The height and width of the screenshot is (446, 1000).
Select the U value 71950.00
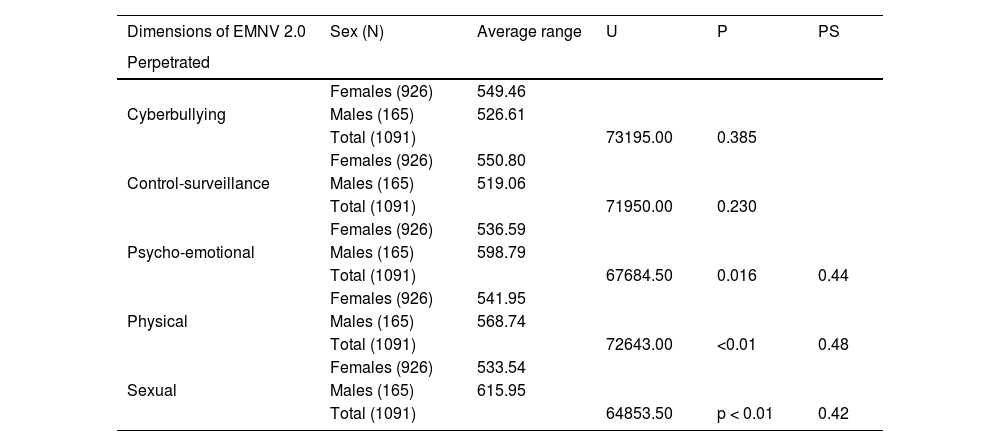tap(639, 206)
